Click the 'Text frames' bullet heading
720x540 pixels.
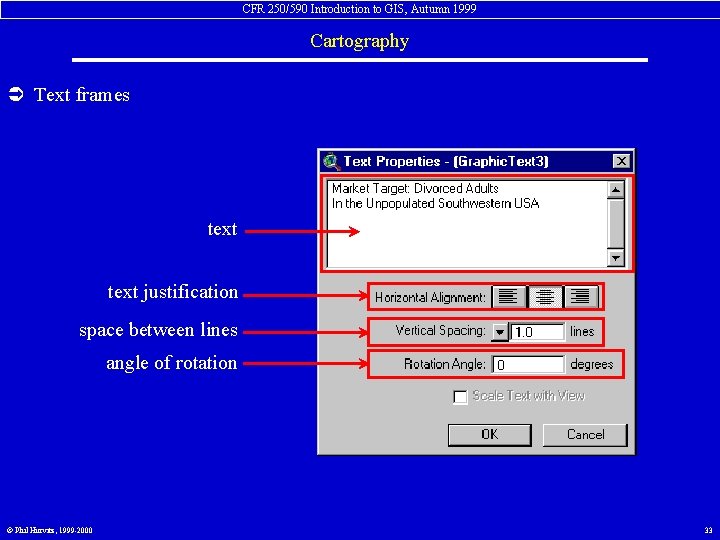pos(82,95)
